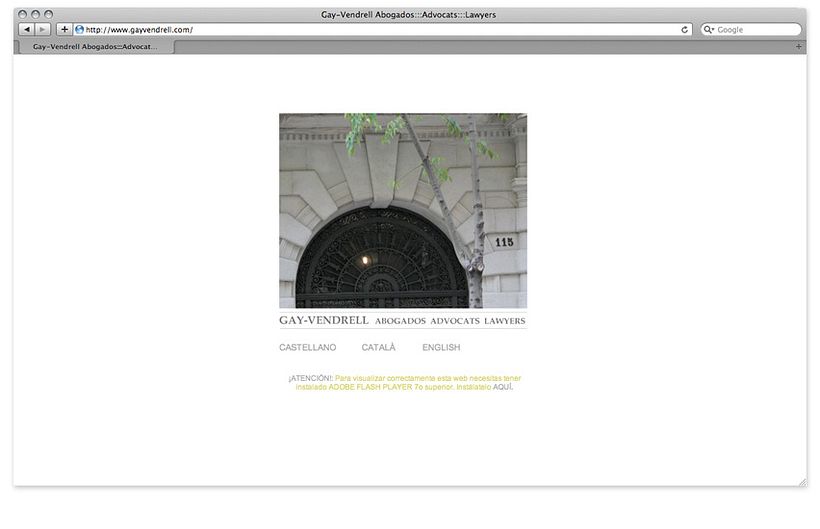
Task: Click the window resize grip corner
Action: 802,482
